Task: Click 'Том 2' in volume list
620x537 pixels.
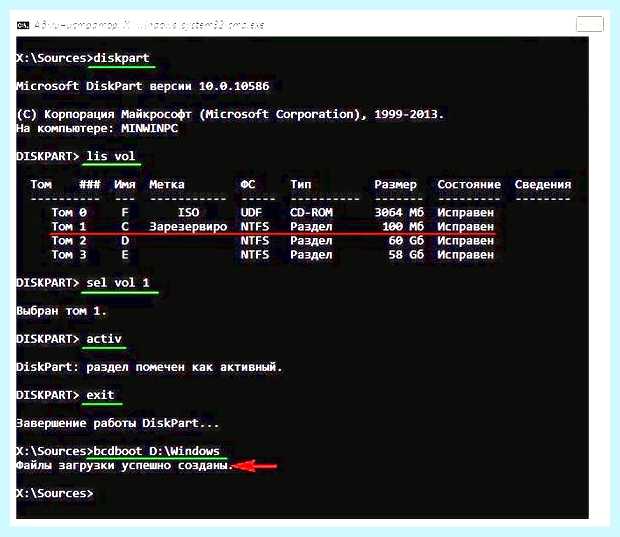Action: pyautogui.click(x=69, y=241)
